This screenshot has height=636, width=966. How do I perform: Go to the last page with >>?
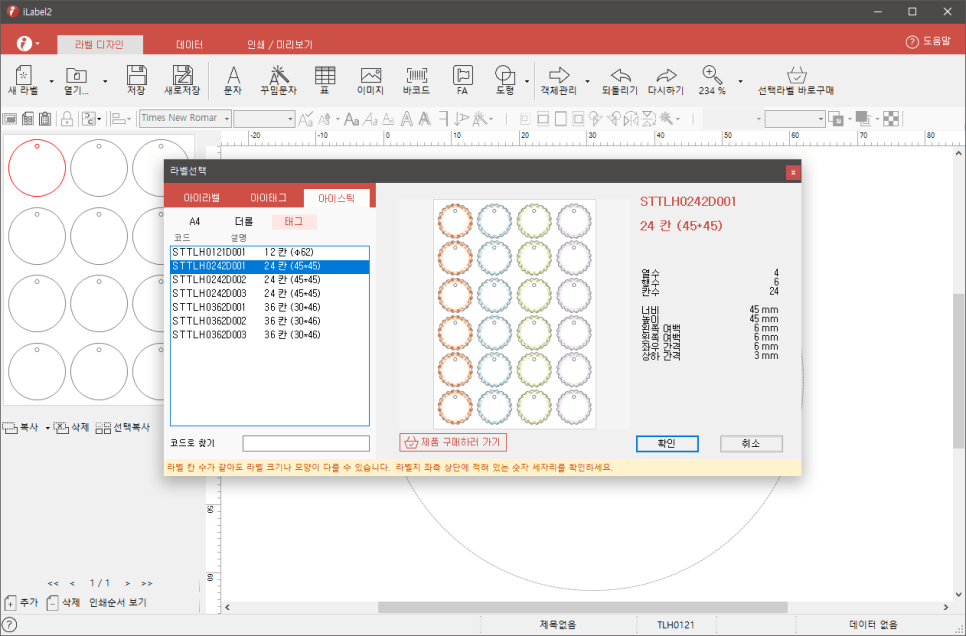(x=147, y=583)
